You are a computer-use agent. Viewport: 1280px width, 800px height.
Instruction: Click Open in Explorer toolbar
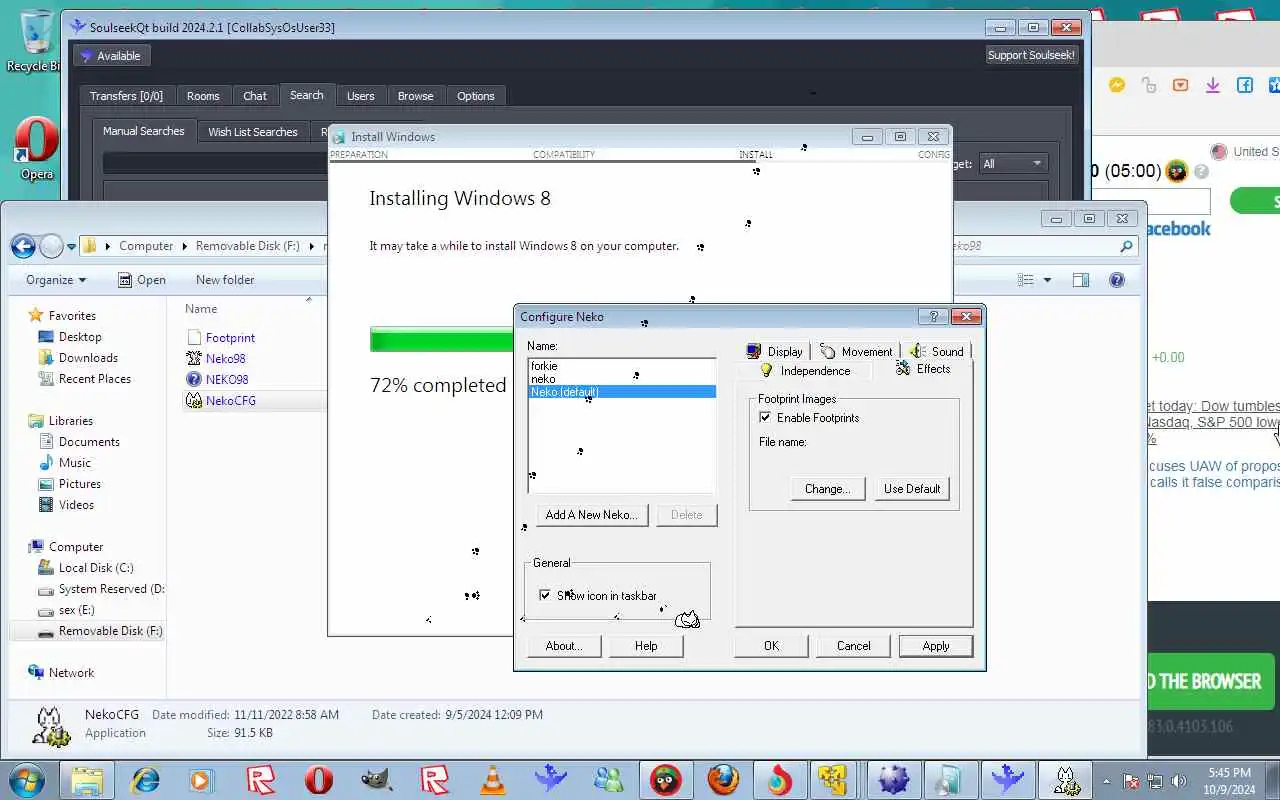142,280
